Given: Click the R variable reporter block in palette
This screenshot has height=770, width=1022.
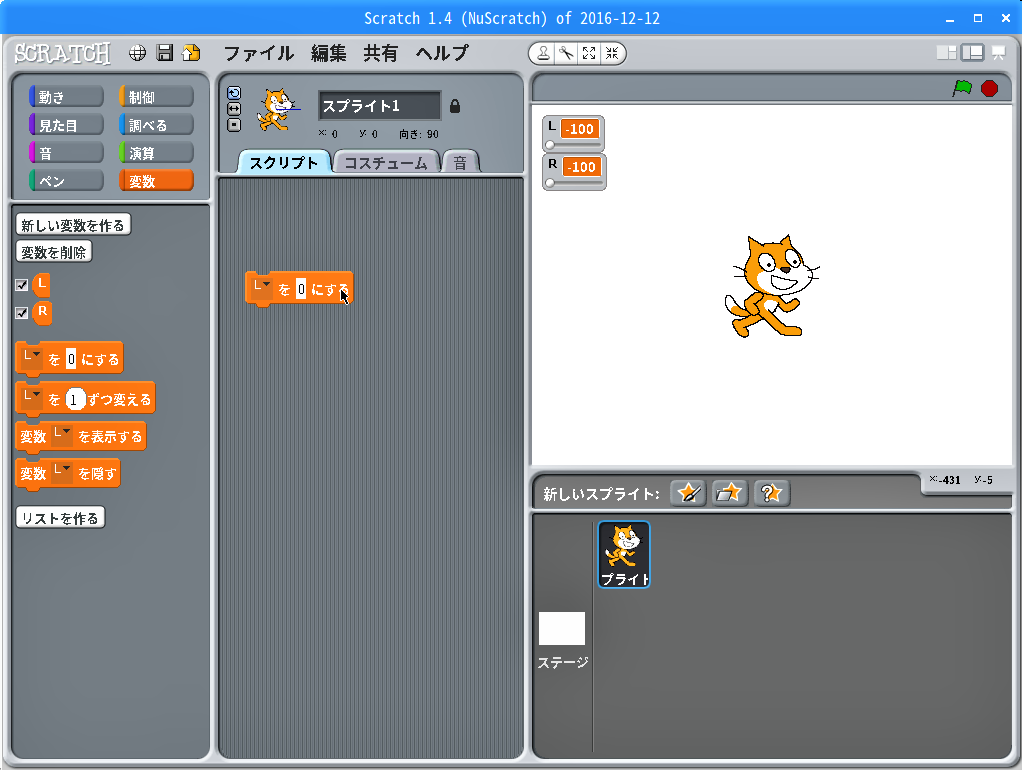Looking at the screenshot, I should (x=42, y=312).
